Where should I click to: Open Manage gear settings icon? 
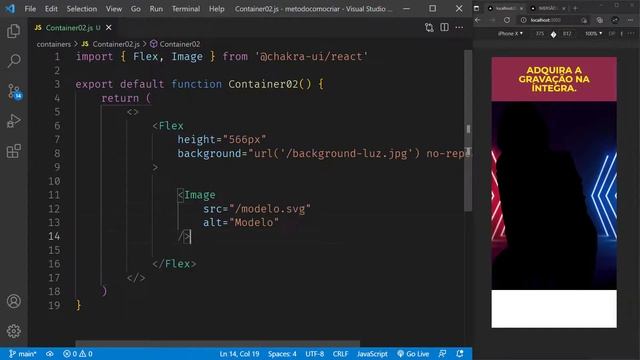(x=13, y=331)
